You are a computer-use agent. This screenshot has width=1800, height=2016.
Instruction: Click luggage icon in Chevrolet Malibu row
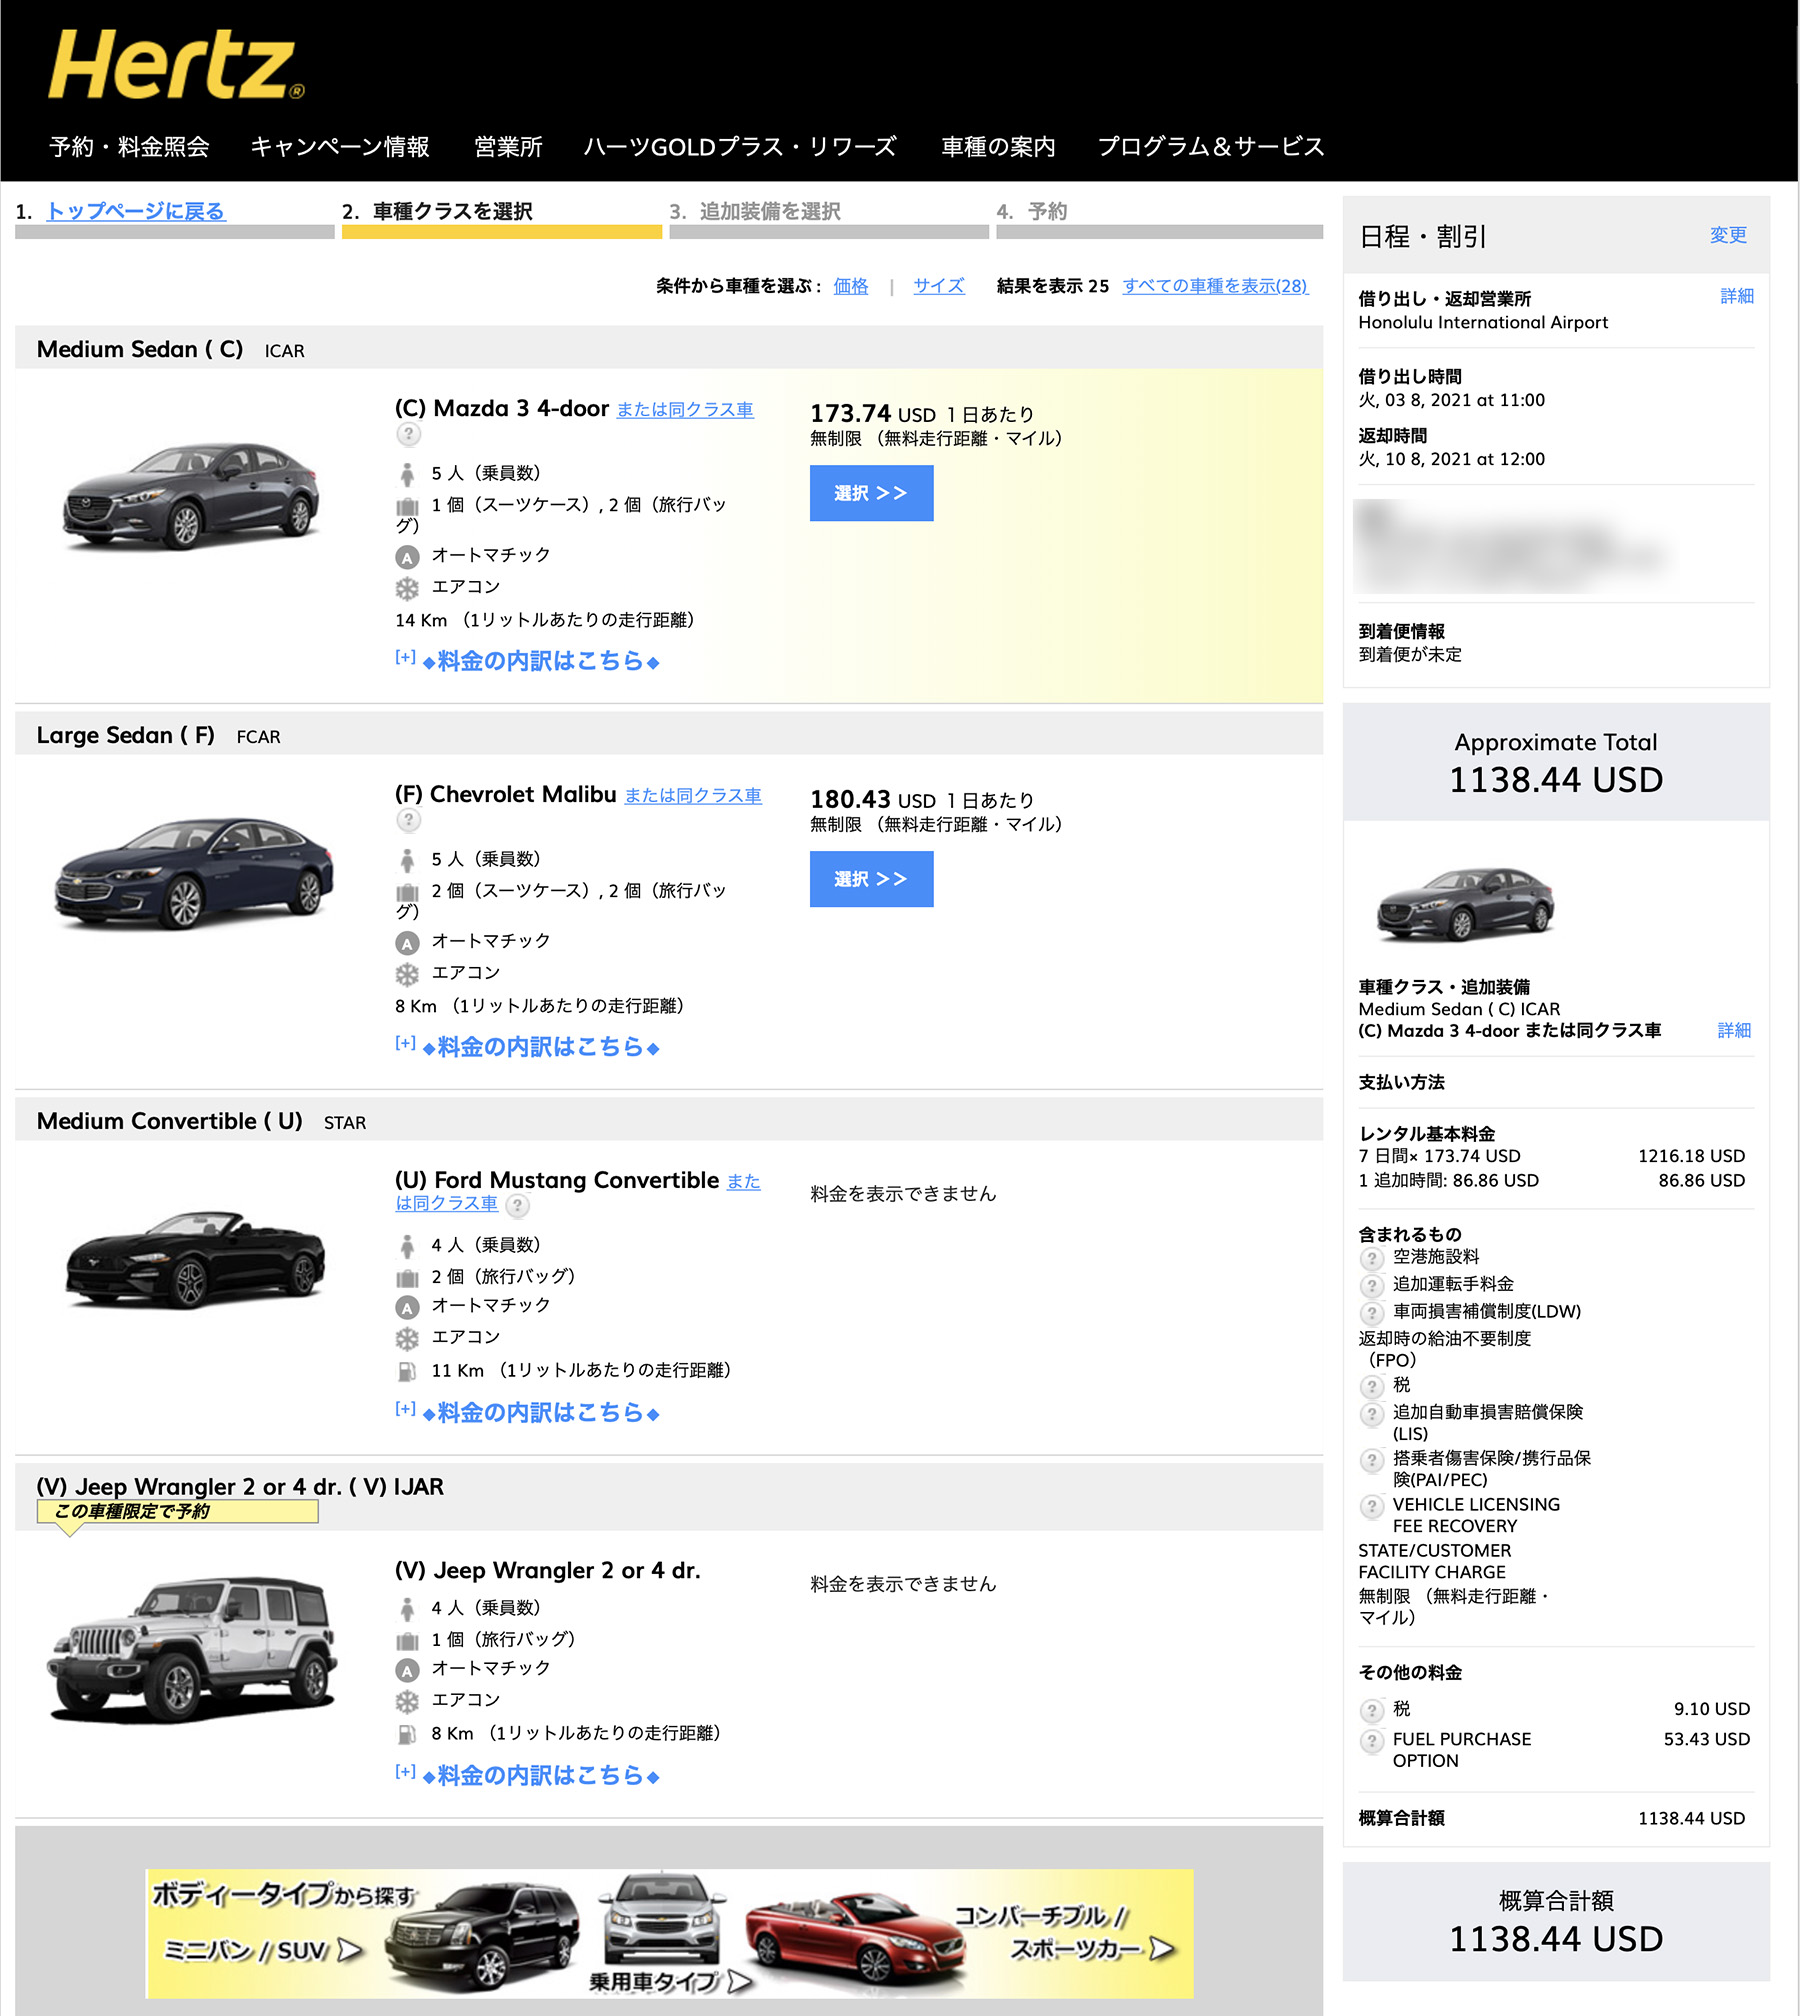pos(407,892)
